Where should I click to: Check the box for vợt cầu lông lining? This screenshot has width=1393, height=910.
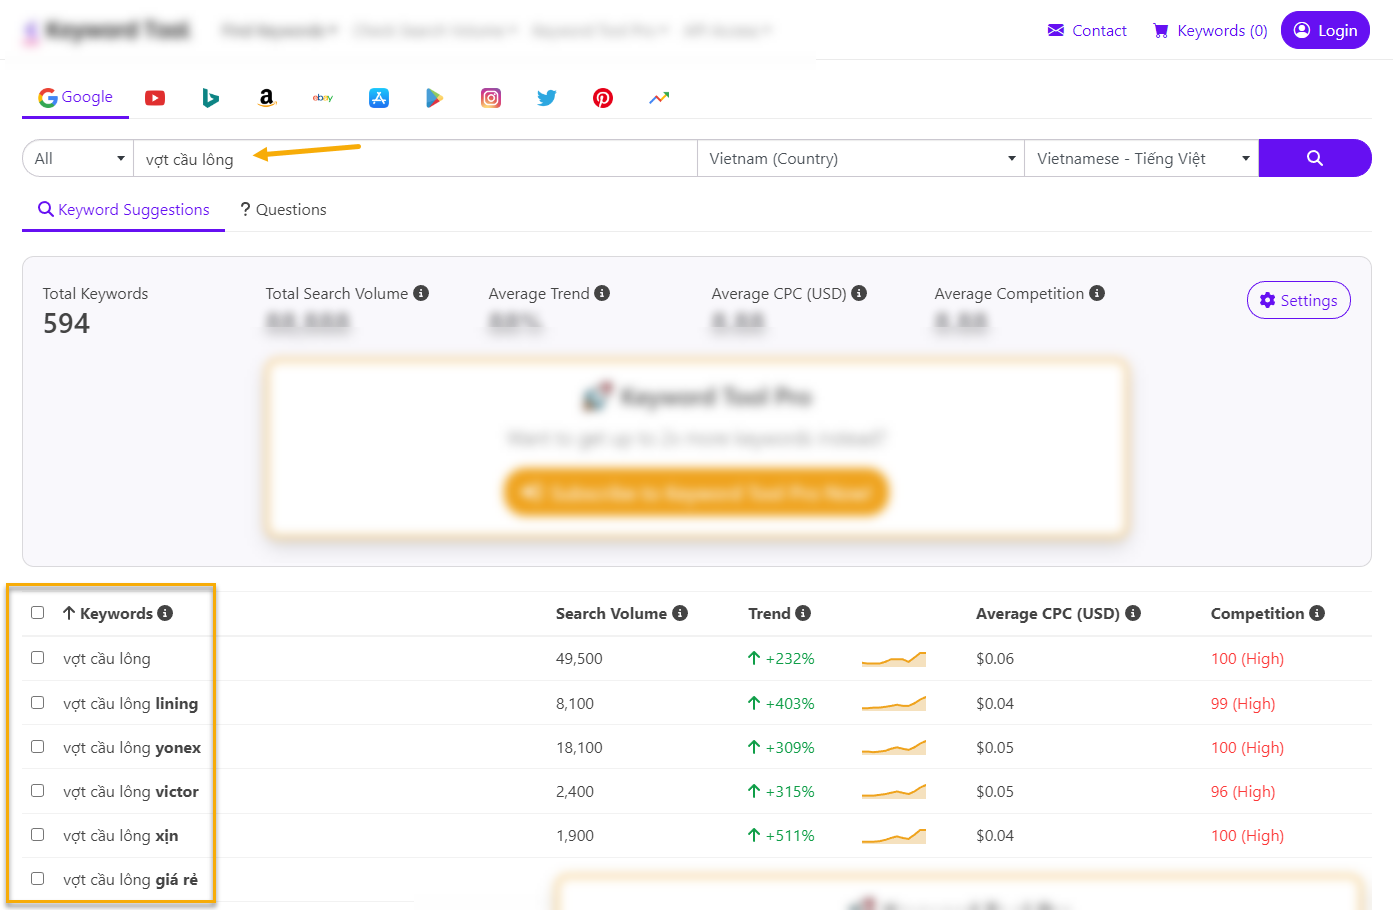tap(38, 703)
